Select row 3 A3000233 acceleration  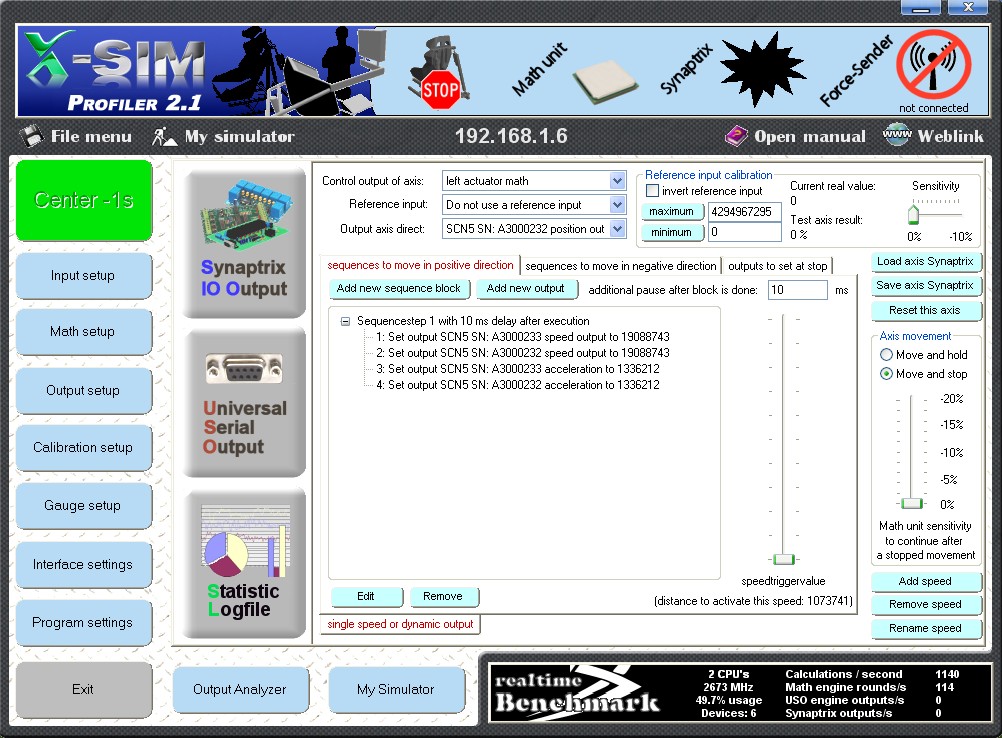click(x=518, y=369)
